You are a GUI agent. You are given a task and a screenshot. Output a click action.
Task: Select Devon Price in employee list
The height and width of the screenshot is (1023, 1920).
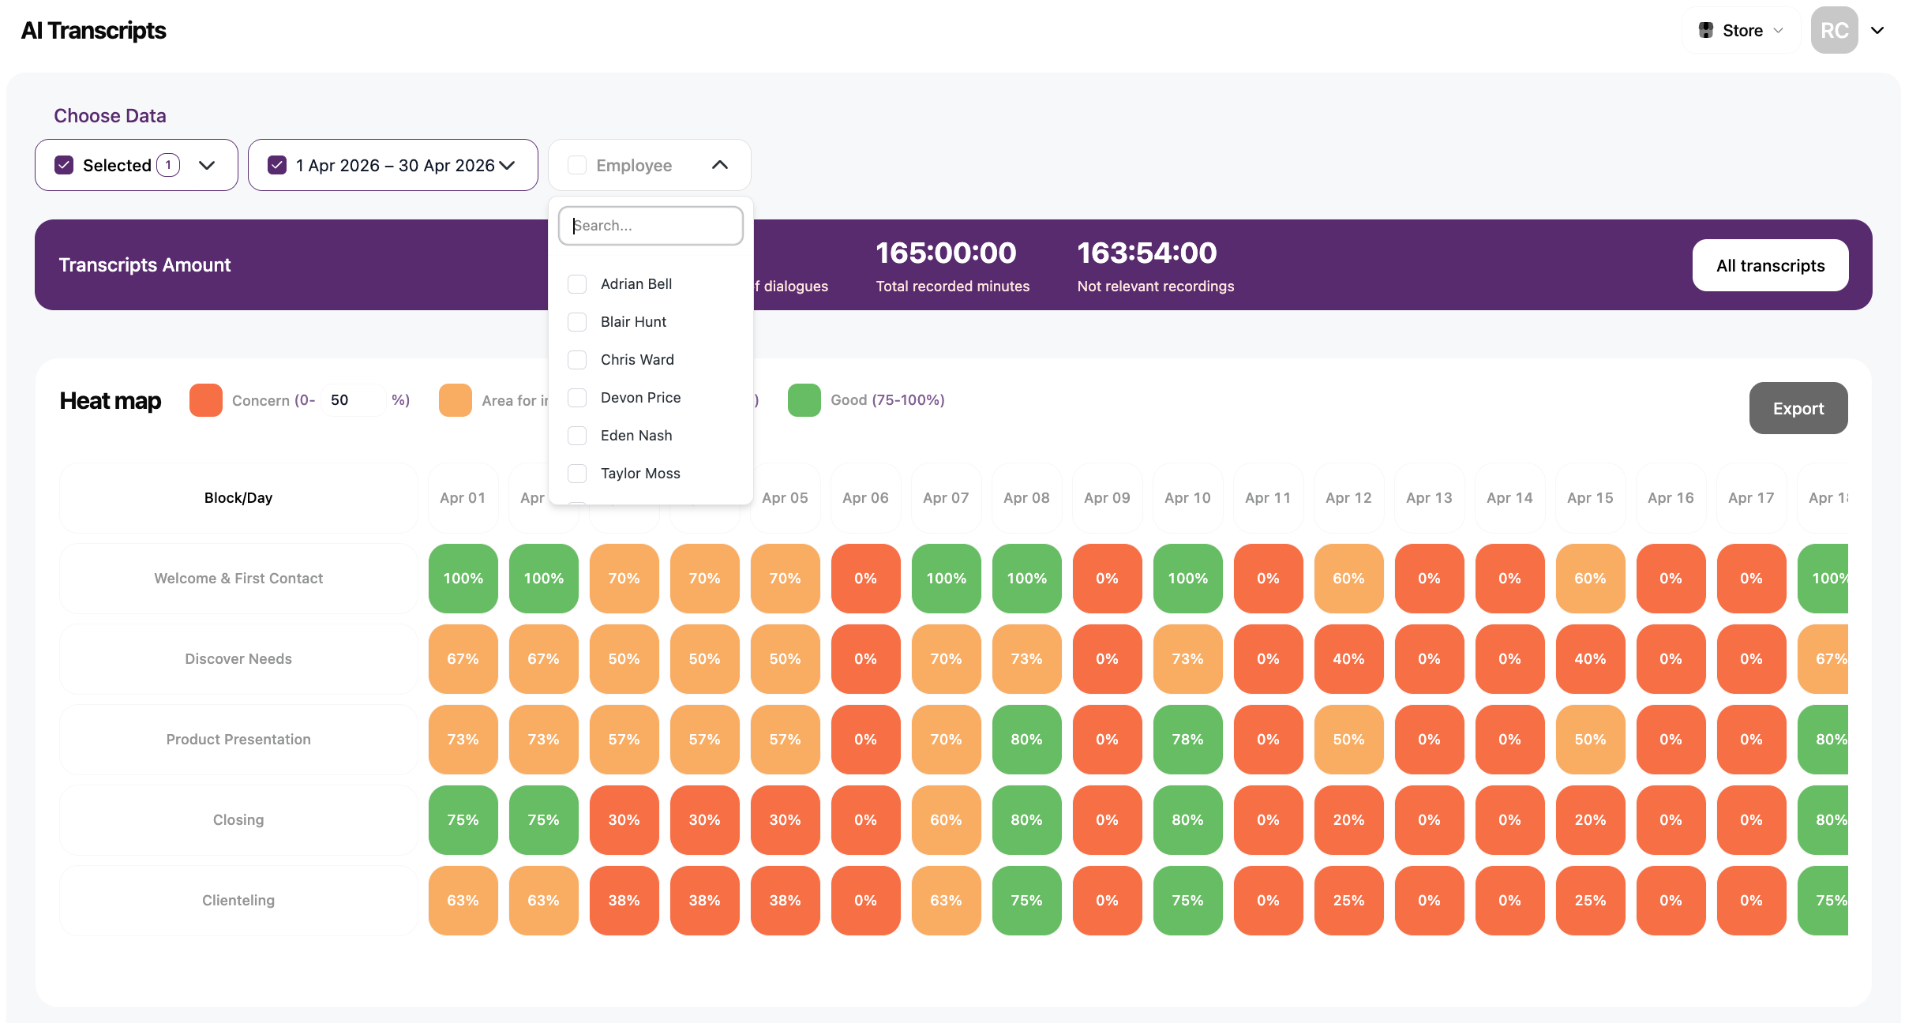[x=640, y=398]
